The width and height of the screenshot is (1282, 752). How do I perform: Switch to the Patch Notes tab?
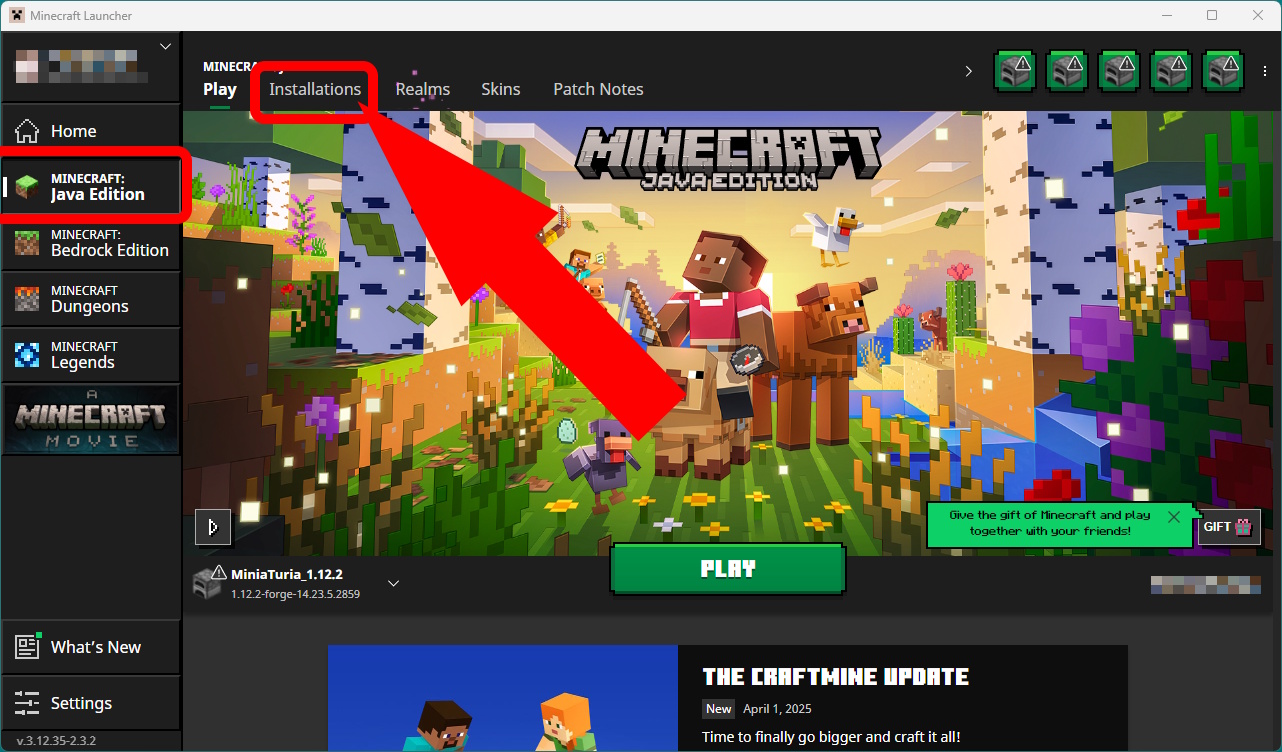598,89
